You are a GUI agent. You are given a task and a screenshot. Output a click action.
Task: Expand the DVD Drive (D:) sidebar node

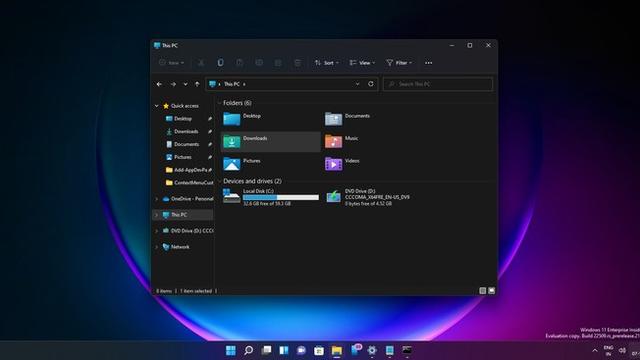[x=157, y=231]
